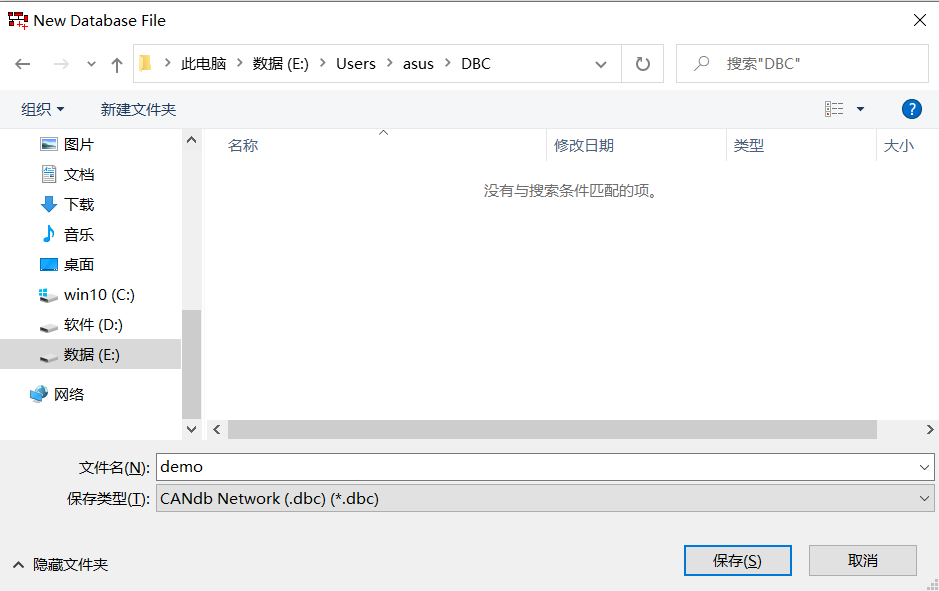Expand the file name history dropdown
This screenshot has width=939, height=591.
point(925,466)
